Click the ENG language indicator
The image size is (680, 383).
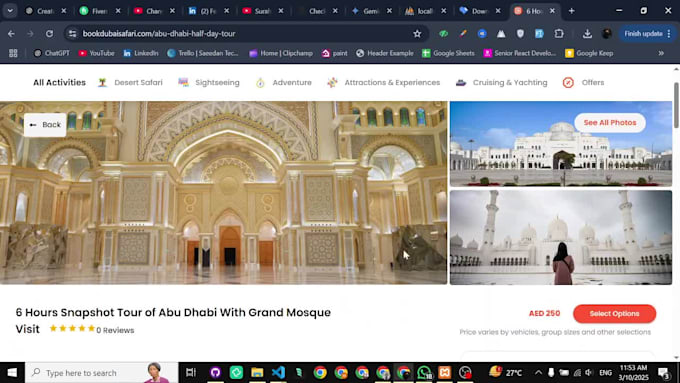tap(605, 373)
